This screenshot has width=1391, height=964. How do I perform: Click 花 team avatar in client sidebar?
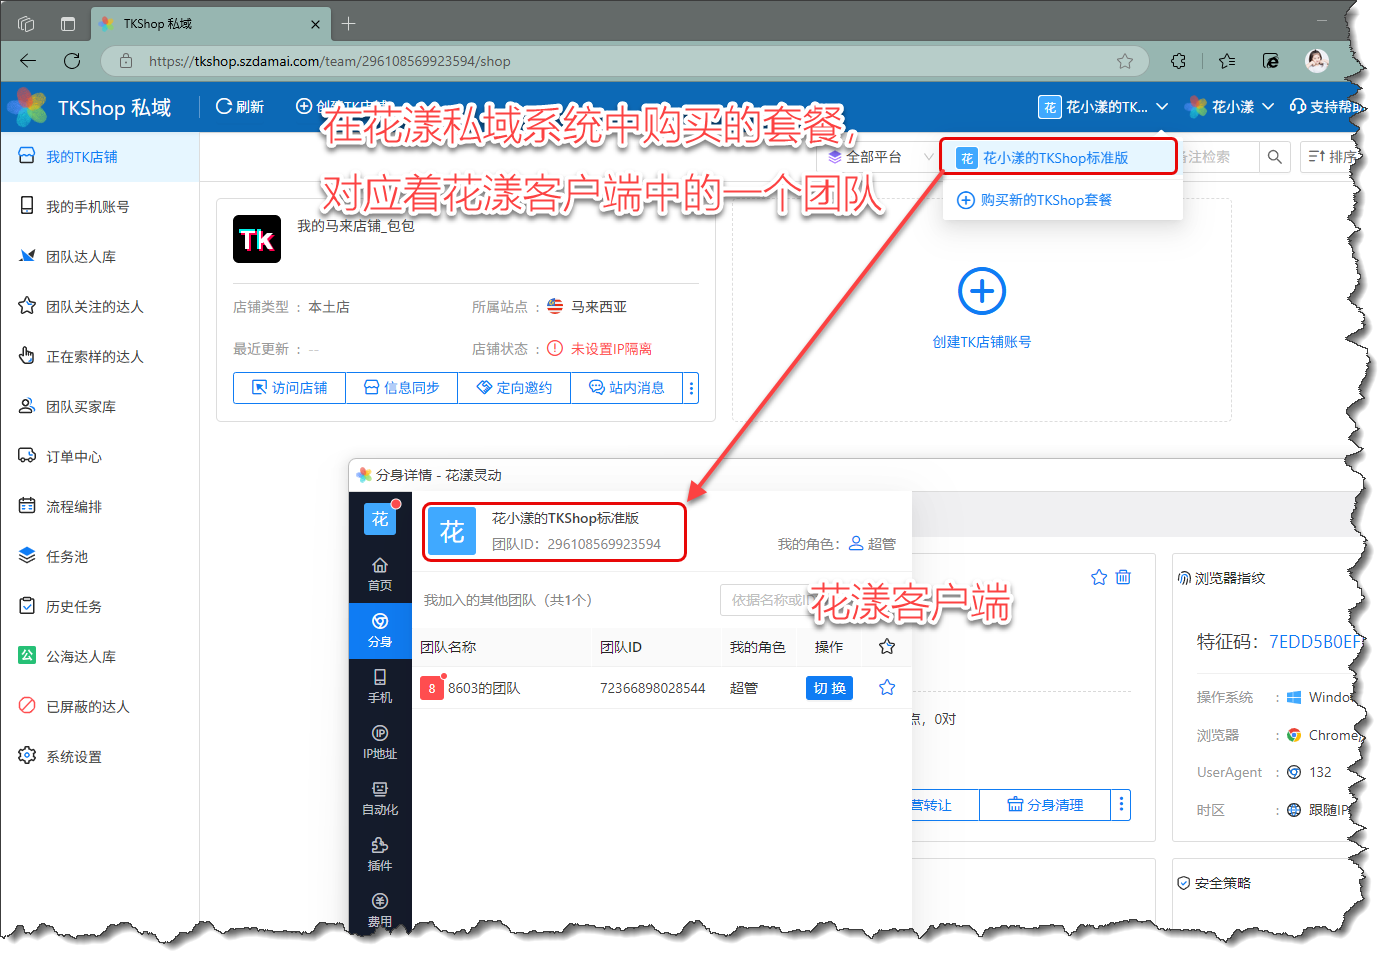pos(380,519)
